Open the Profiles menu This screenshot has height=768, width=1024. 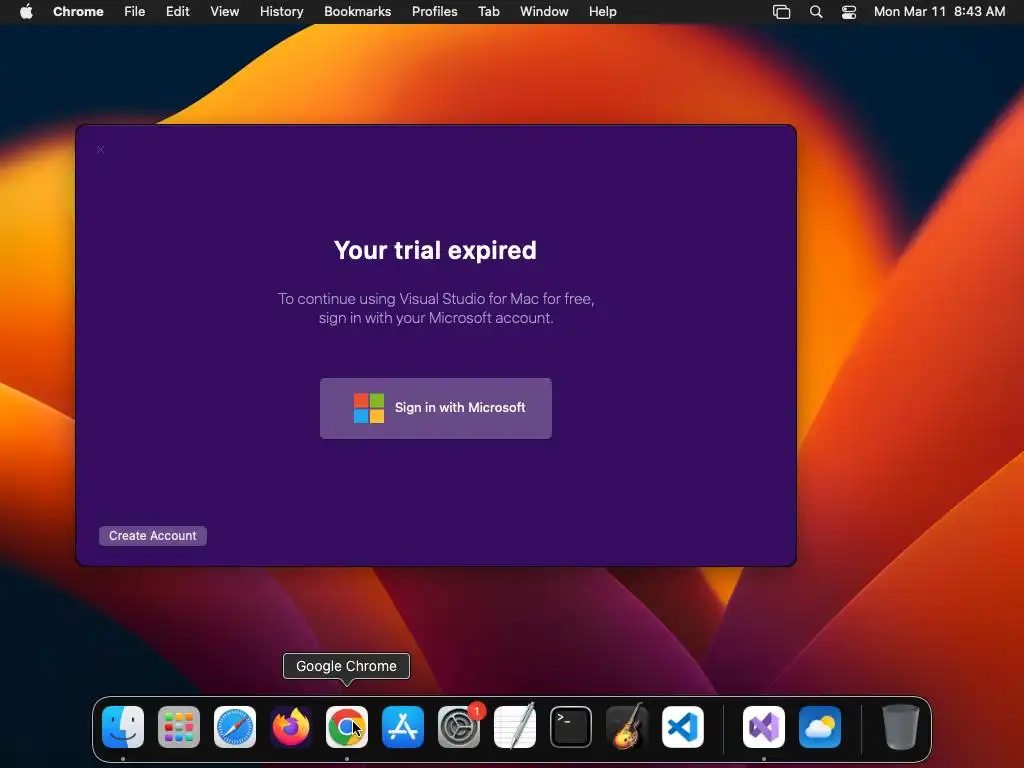434,12
